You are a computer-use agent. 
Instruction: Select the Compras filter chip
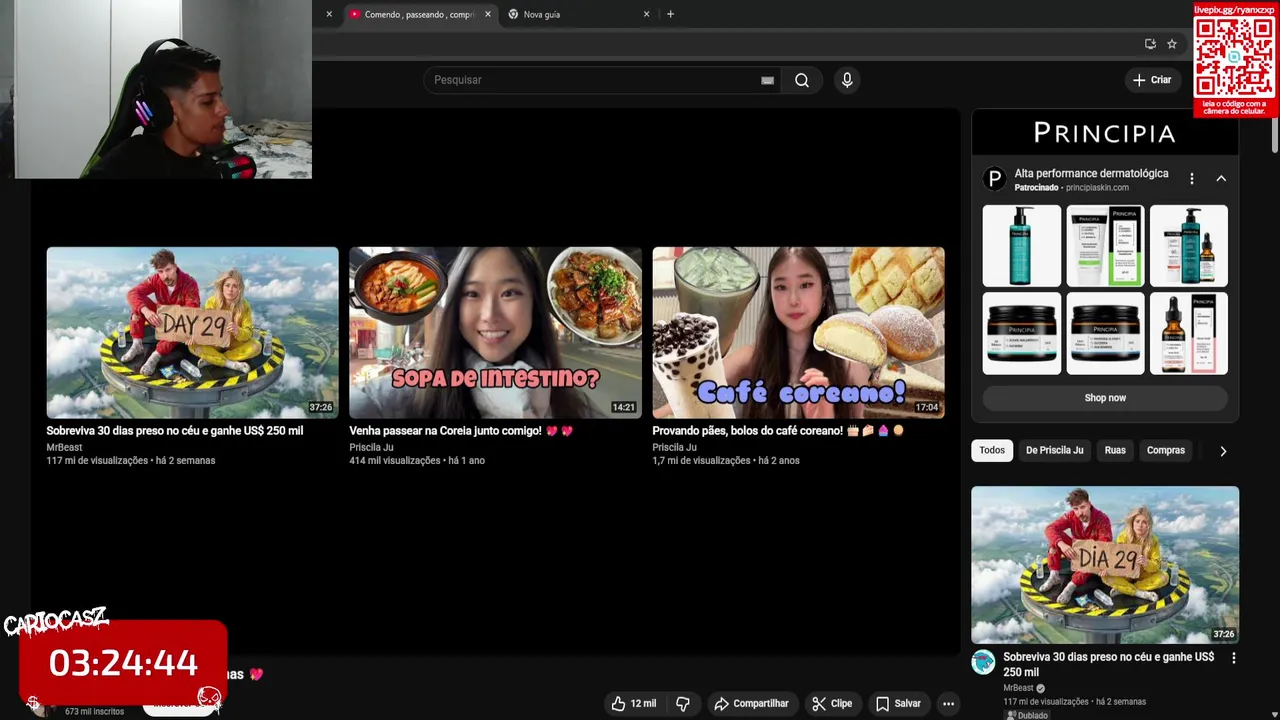(x=1165, y=450)
